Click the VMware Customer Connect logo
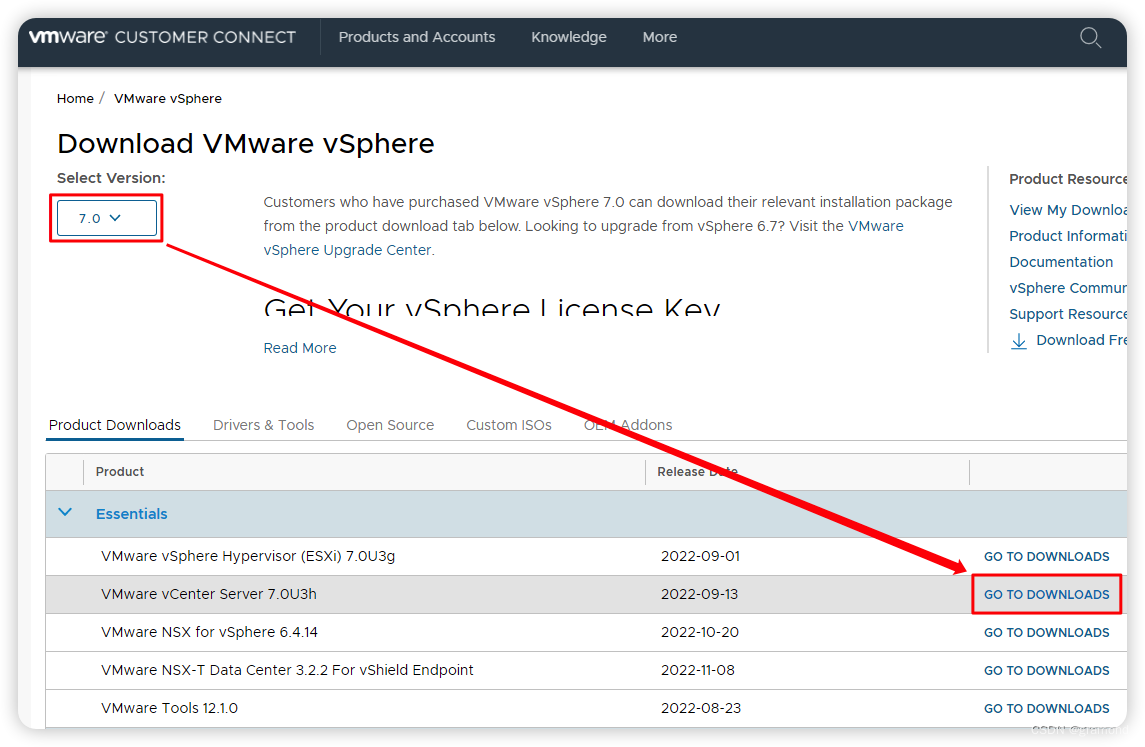This screenshot has width=1145, height=747. tap(162, 37)
